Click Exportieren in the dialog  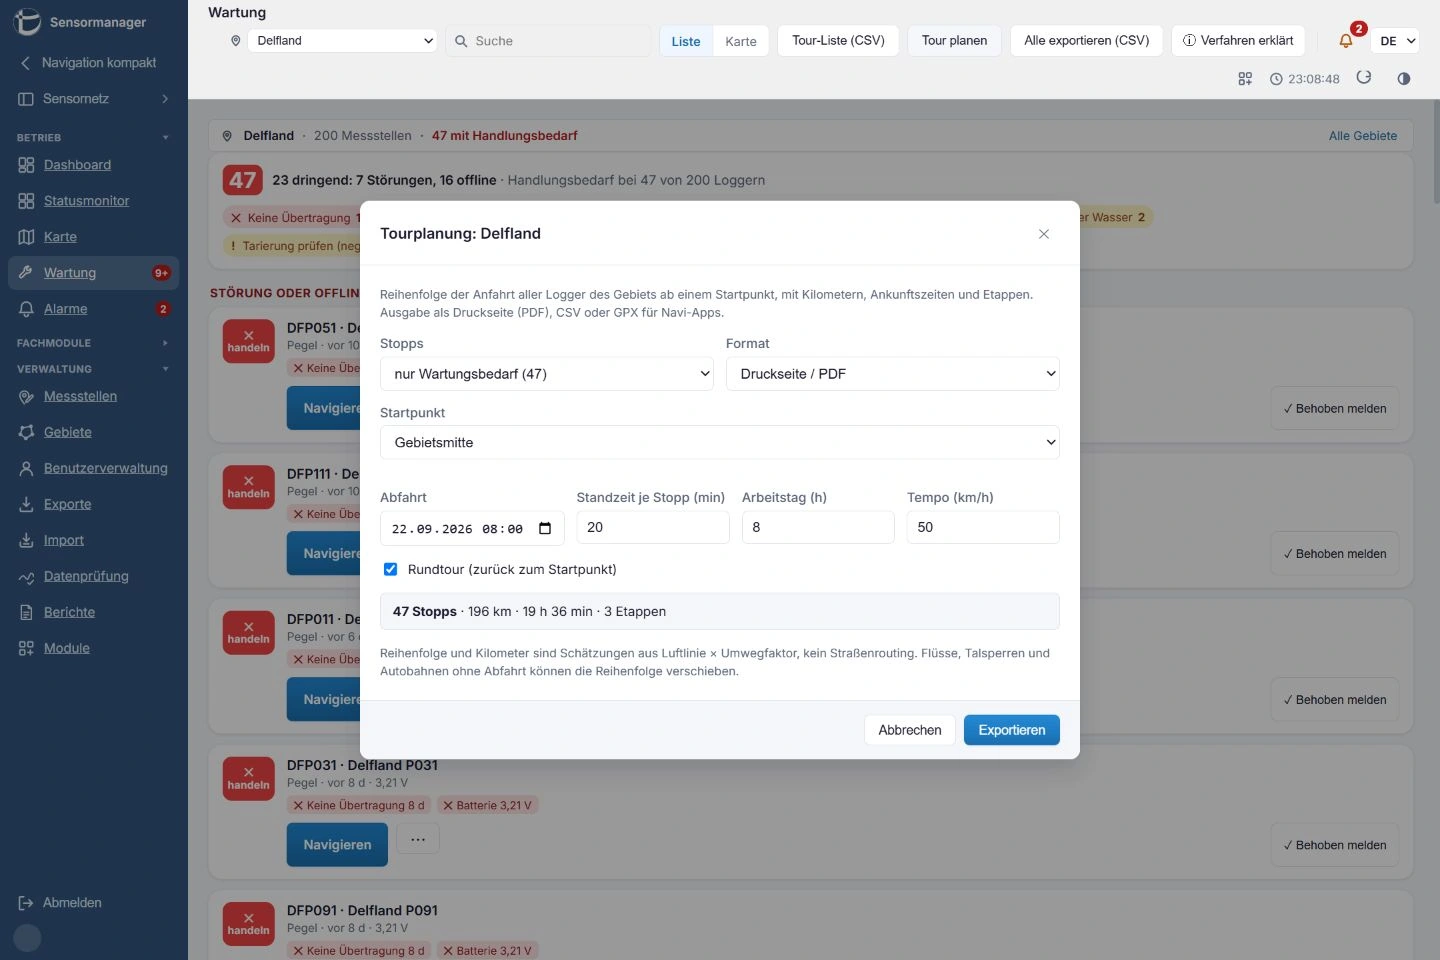(x=1012, y=730)
